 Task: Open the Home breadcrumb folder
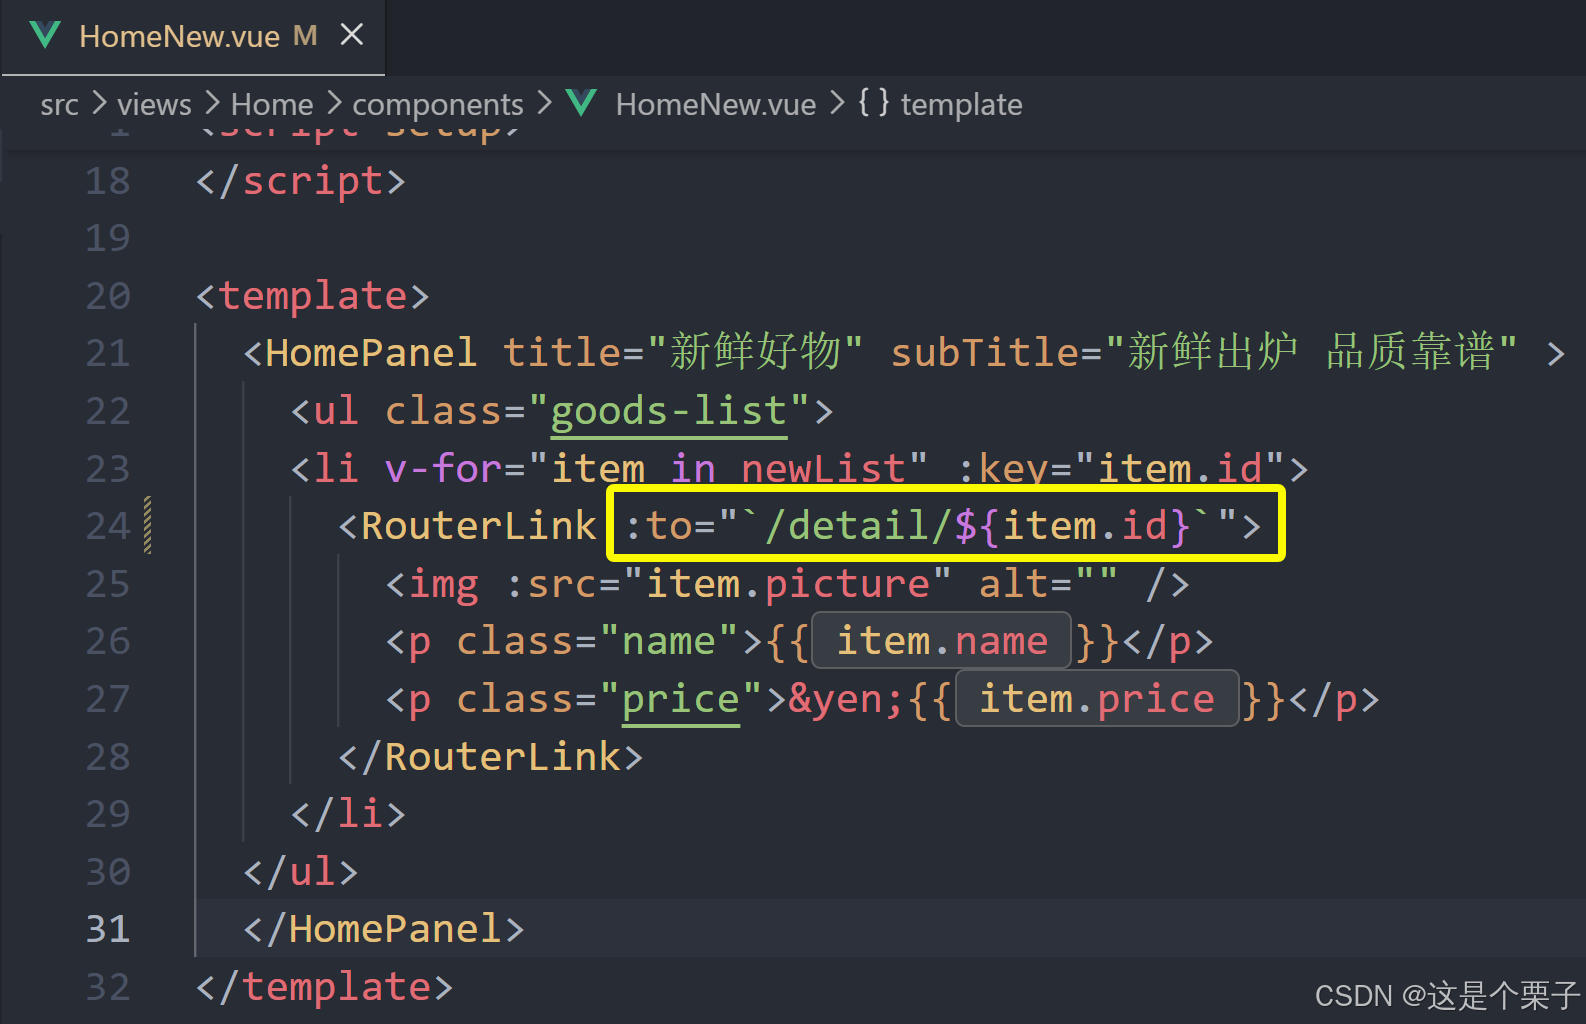[272, 104]
